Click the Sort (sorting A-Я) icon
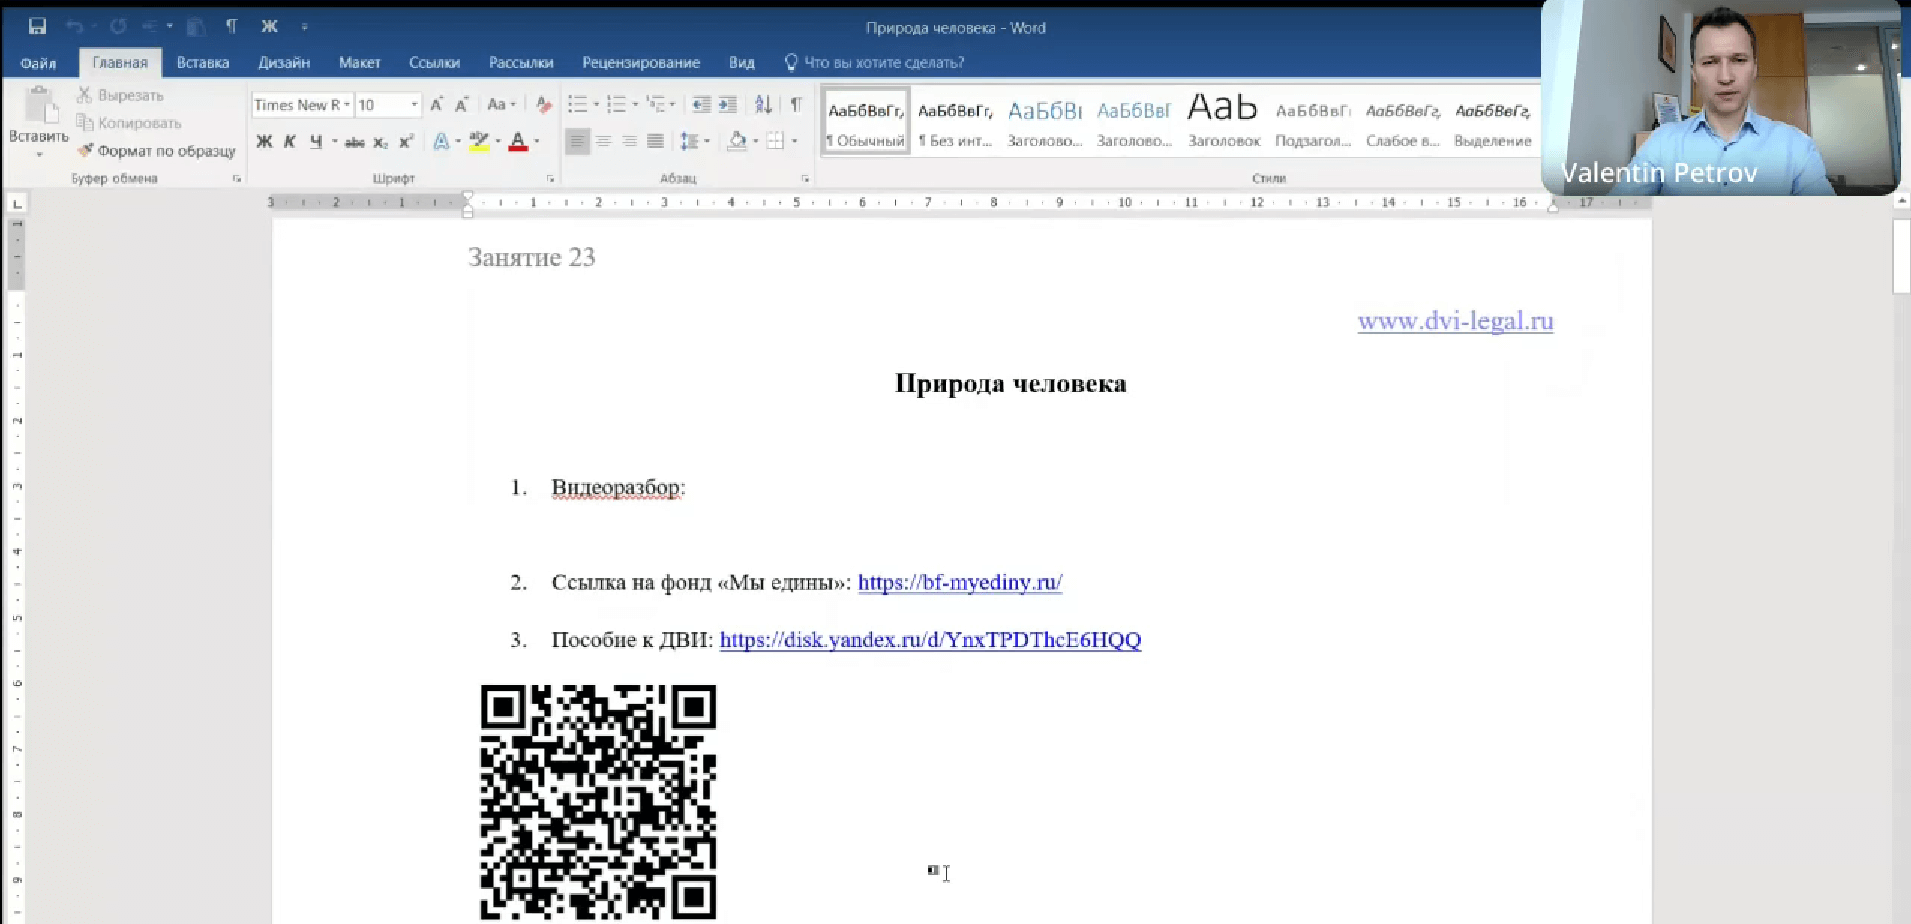 [764, 104]
